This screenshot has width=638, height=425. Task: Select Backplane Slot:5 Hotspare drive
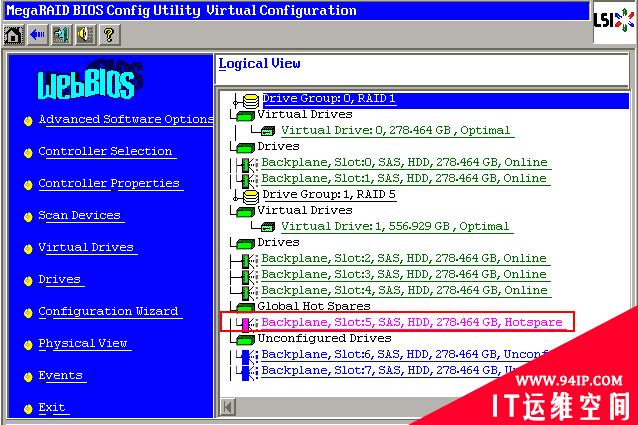412,323
